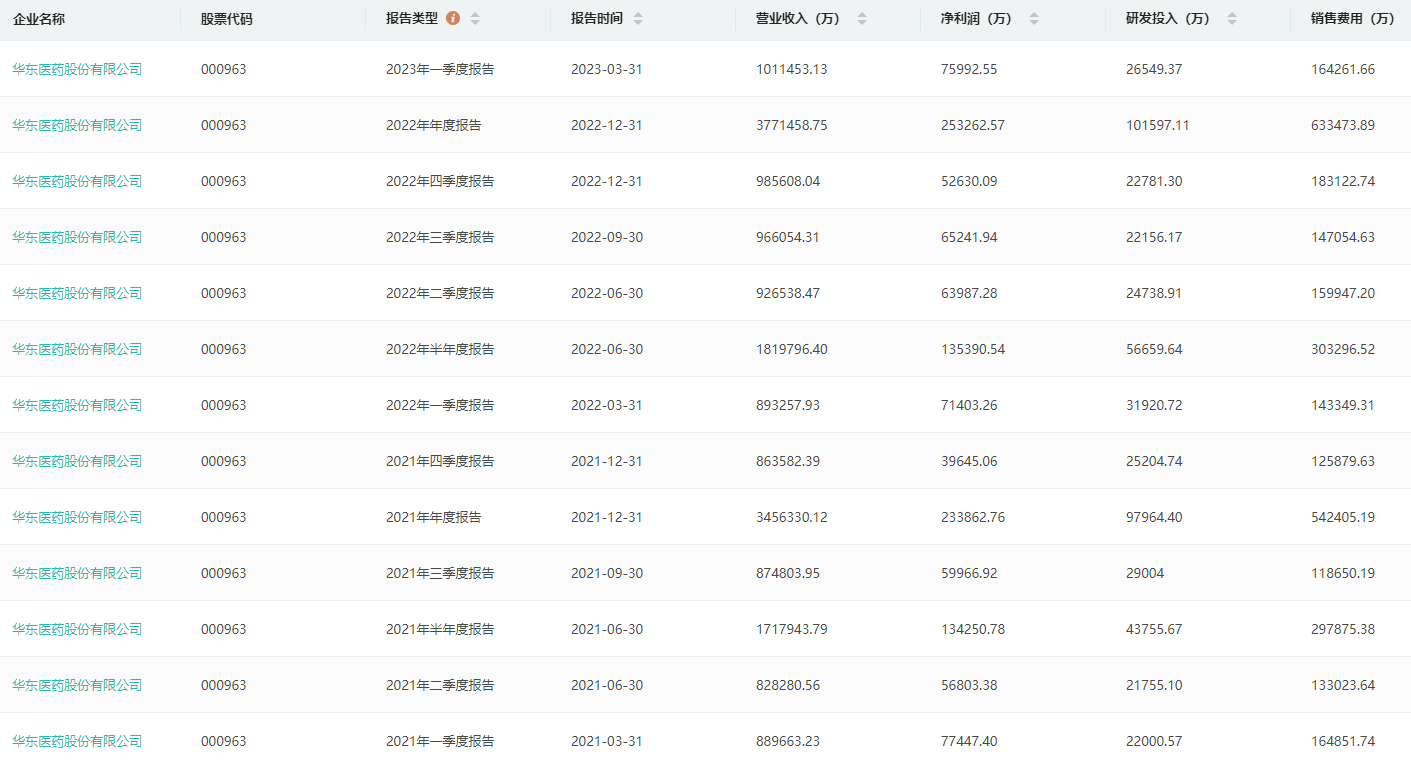The height and width of the screenshot is (760, 1411).
Task: Click the sales expense value 633473.89
Action: (x=1343, y=125)
